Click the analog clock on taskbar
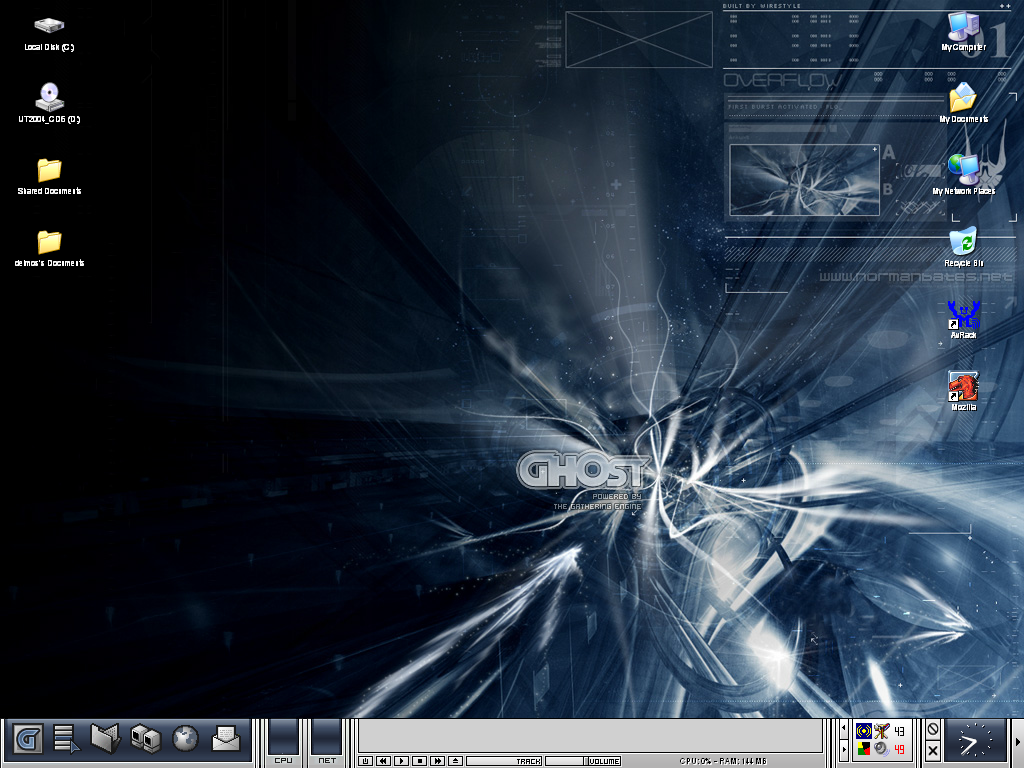The width and height of the screenshot is (1024, 768). (974, 741)
